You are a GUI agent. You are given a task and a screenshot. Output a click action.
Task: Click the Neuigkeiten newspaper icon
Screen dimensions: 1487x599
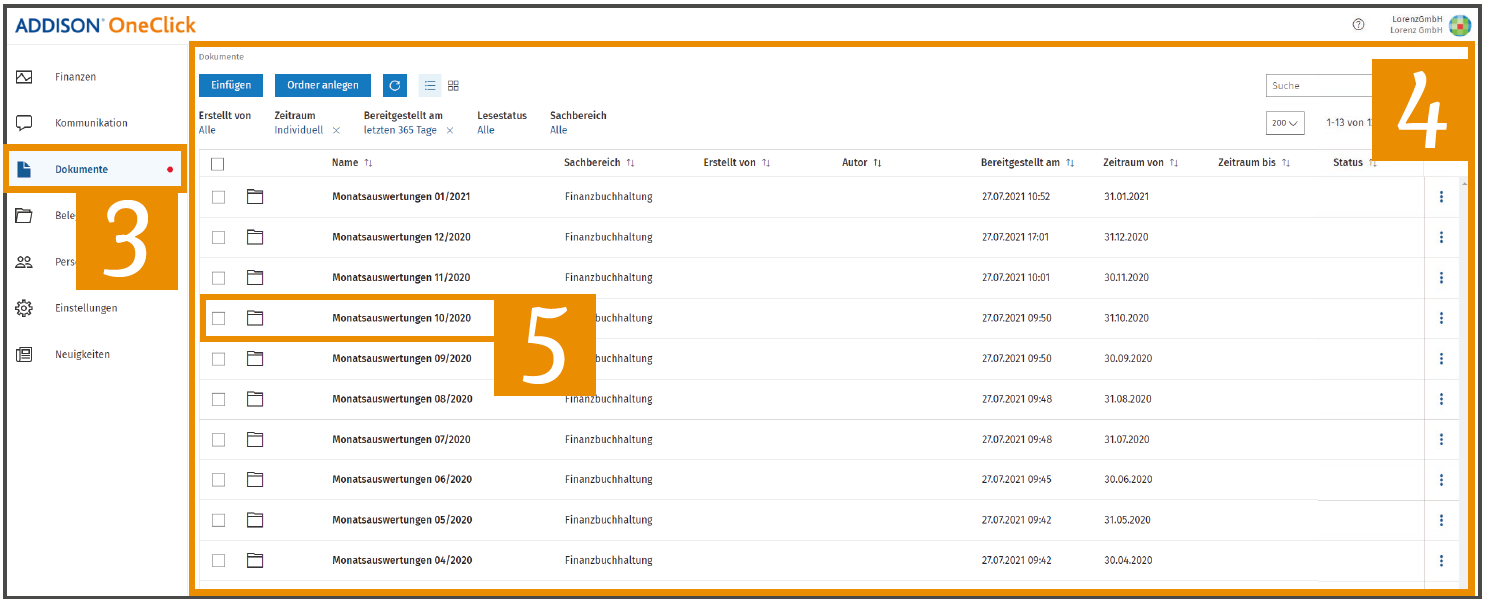point(24,354)
